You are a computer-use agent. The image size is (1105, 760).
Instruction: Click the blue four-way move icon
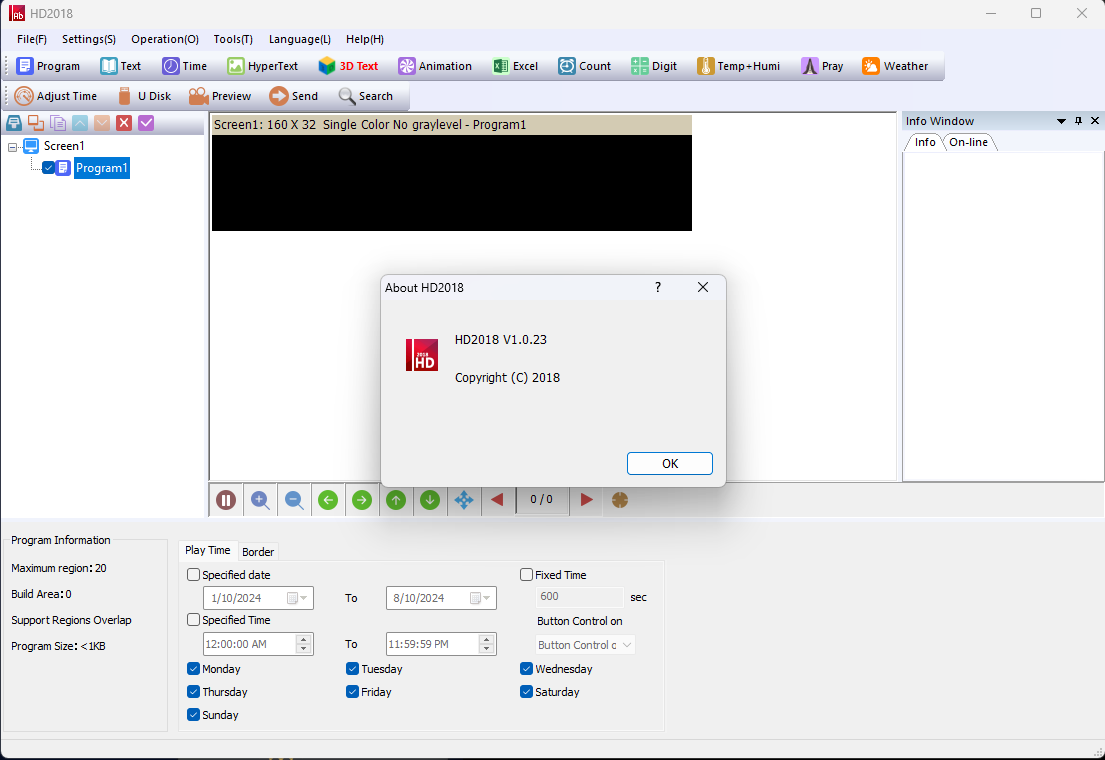pos(464,500)
